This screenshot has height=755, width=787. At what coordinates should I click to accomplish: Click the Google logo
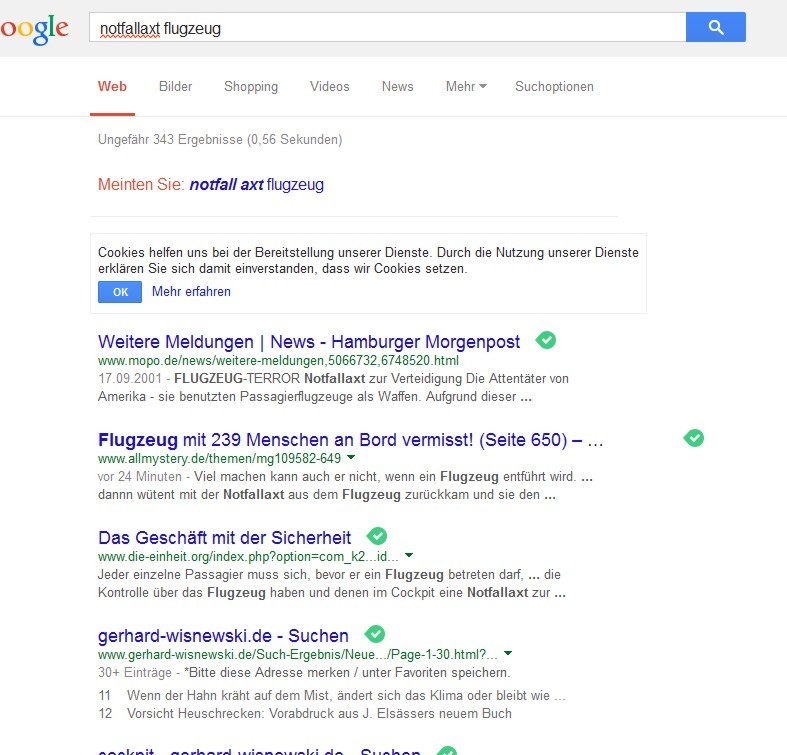click(34, 29)
